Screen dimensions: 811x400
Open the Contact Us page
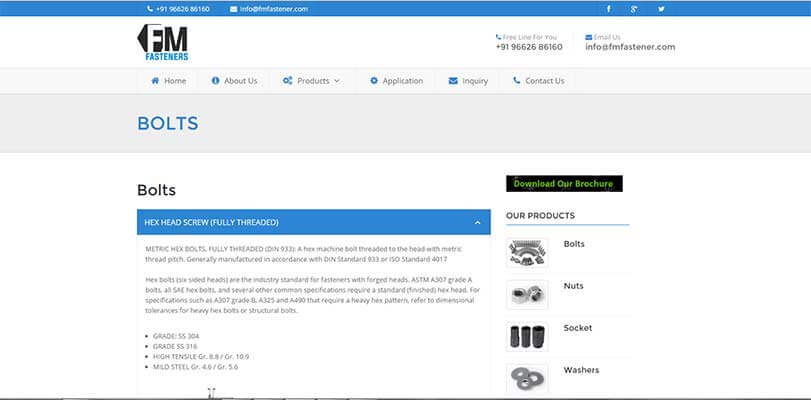[x=538, y=81]
